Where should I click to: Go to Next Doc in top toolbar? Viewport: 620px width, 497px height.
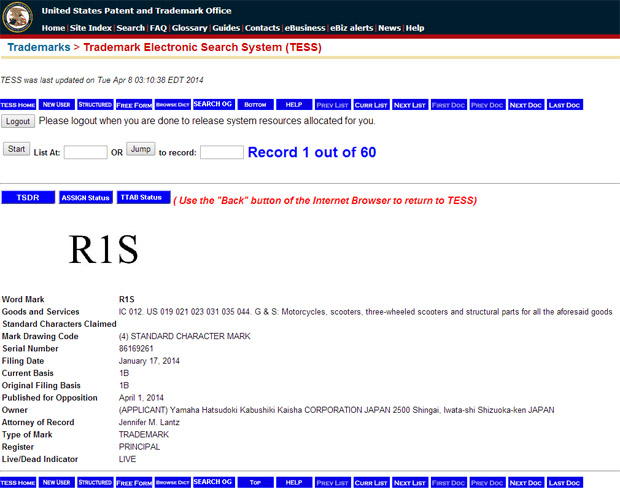tap(526, 105)
